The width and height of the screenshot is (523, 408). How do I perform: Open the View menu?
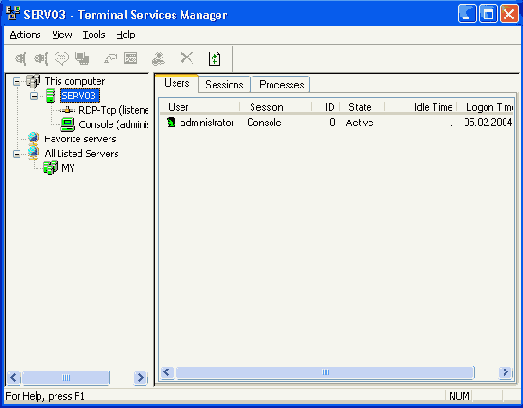coord(62,35)
